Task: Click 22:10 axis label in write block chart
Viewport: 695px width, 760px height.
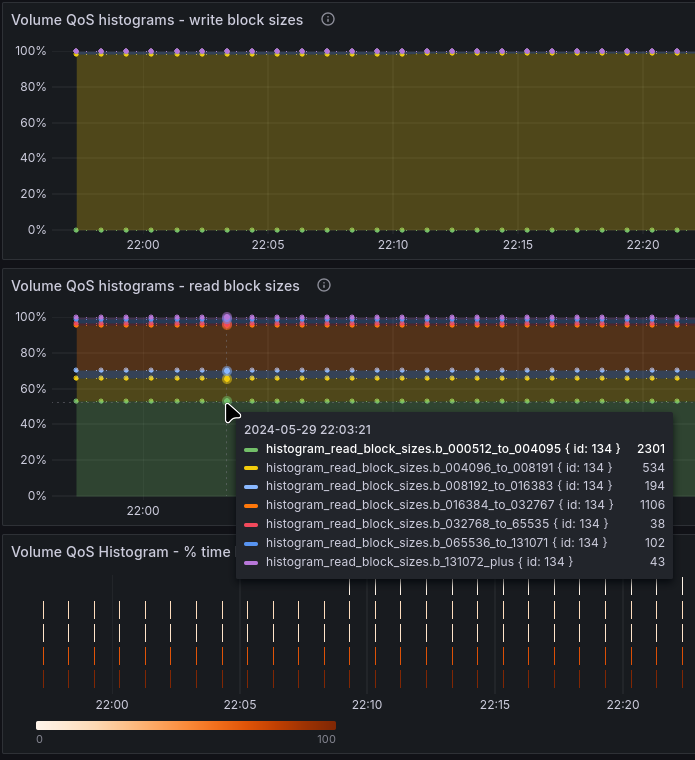Action: point(393,245)
